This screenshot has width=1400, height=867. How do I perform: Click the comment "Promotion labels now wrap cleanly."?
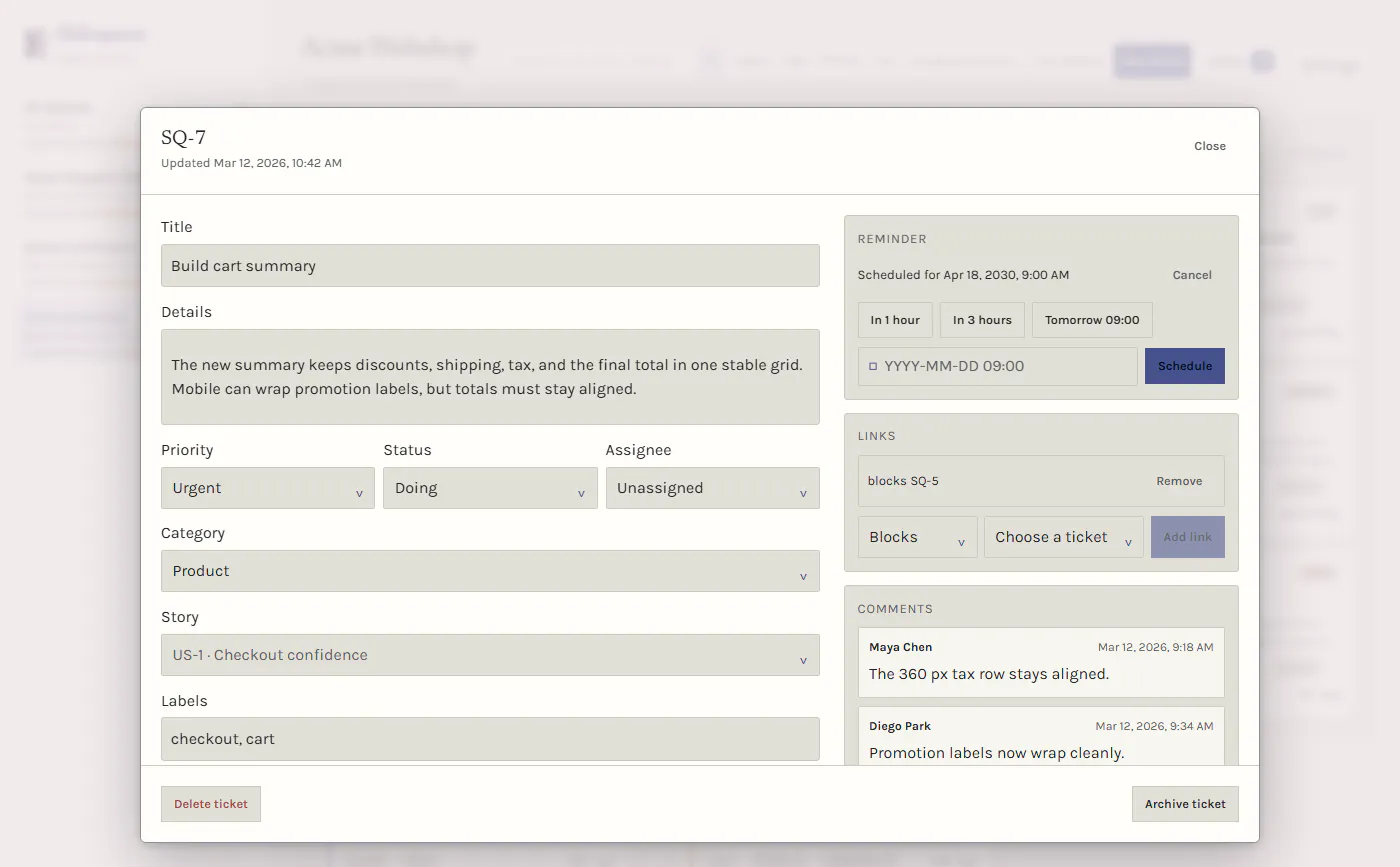(x=997, y=753)
